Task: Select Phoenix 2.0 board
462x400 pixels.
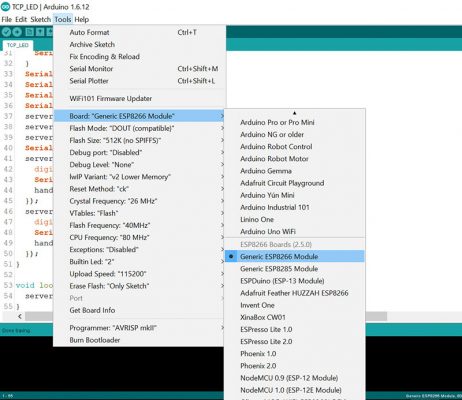Action: (x=295, y=366)
